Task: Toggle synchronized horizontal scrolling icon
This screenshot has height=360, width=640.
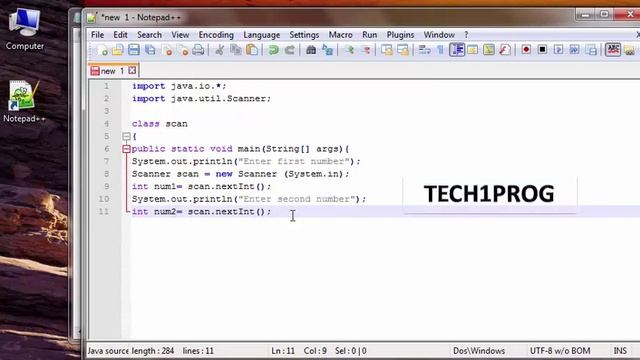Action: coord(403,50)
